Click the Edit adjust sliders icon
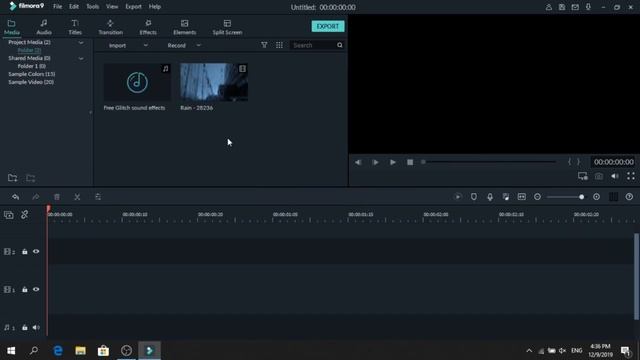 (x=98, y=197)
